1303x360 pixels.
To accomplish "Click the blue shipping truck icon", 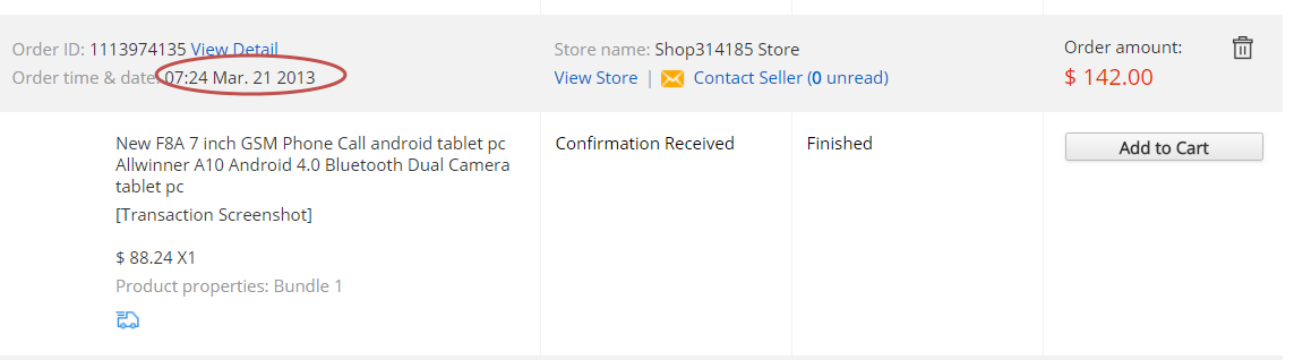I will point(127,320).
